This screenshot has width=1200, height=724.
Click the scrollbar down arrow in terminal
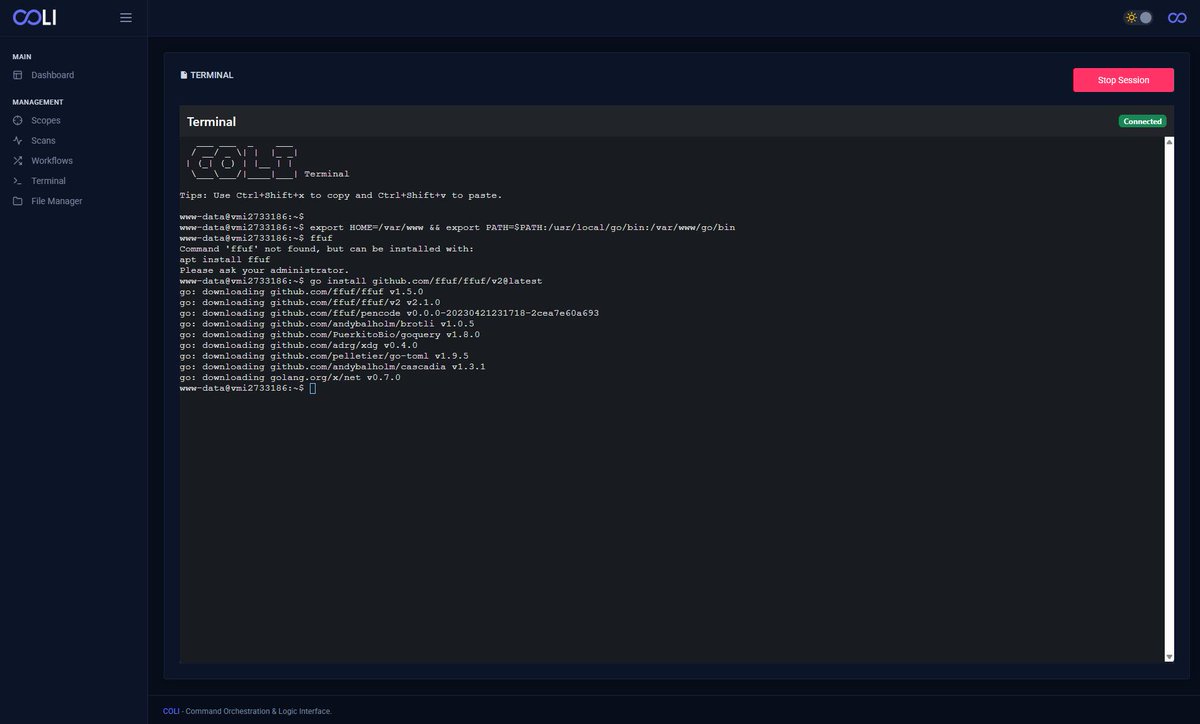[x=1169, y=656]
